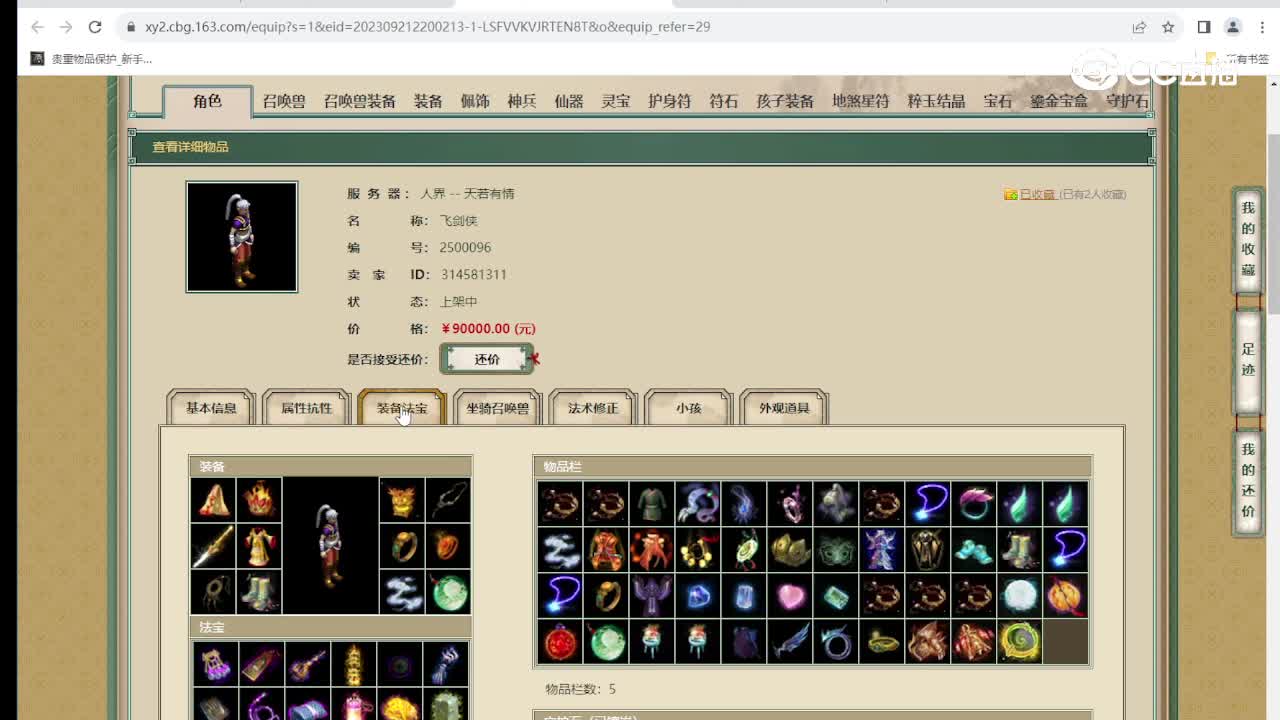Open the 召唤兽装备 category
Screen dimensions: 1280x720
click(359, 101)
